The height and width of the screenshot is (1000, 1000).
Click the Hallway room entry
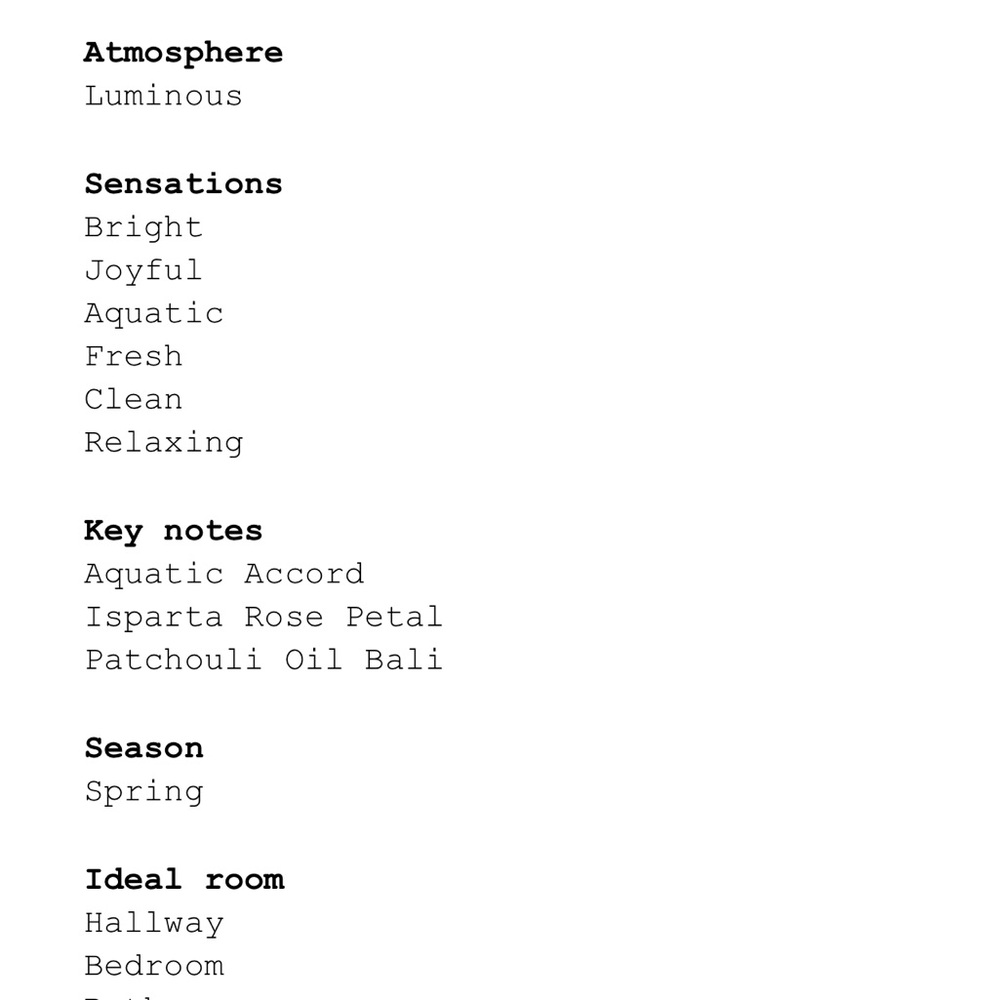(x=154, y=924)
